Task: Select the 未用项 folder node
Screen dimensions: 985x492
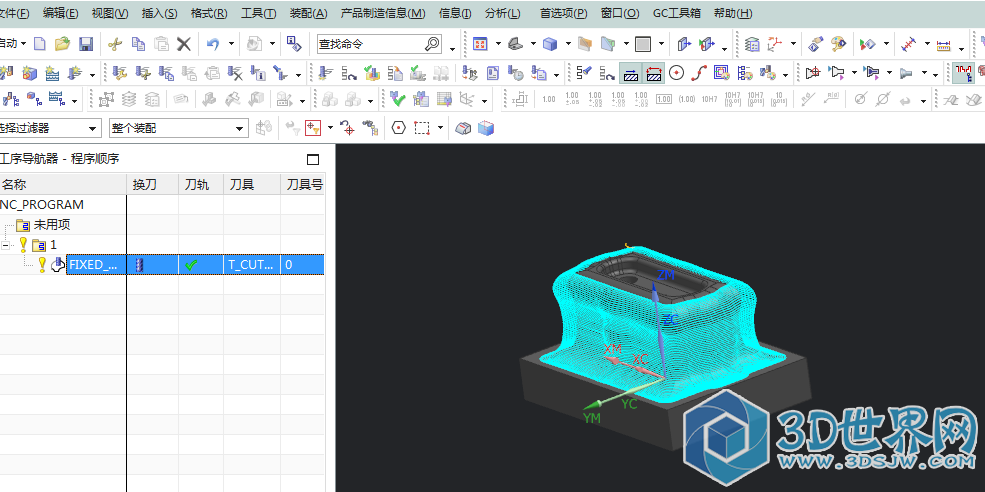Action: [43, 225]
